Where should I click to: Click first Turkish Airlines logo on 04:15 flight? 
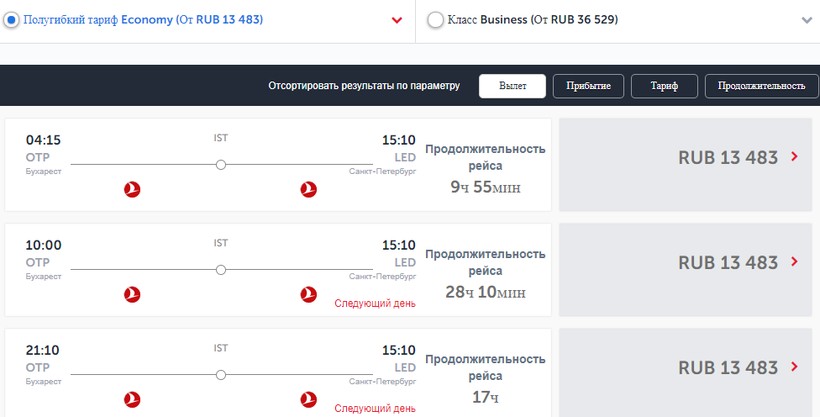(x=131, y=189)
